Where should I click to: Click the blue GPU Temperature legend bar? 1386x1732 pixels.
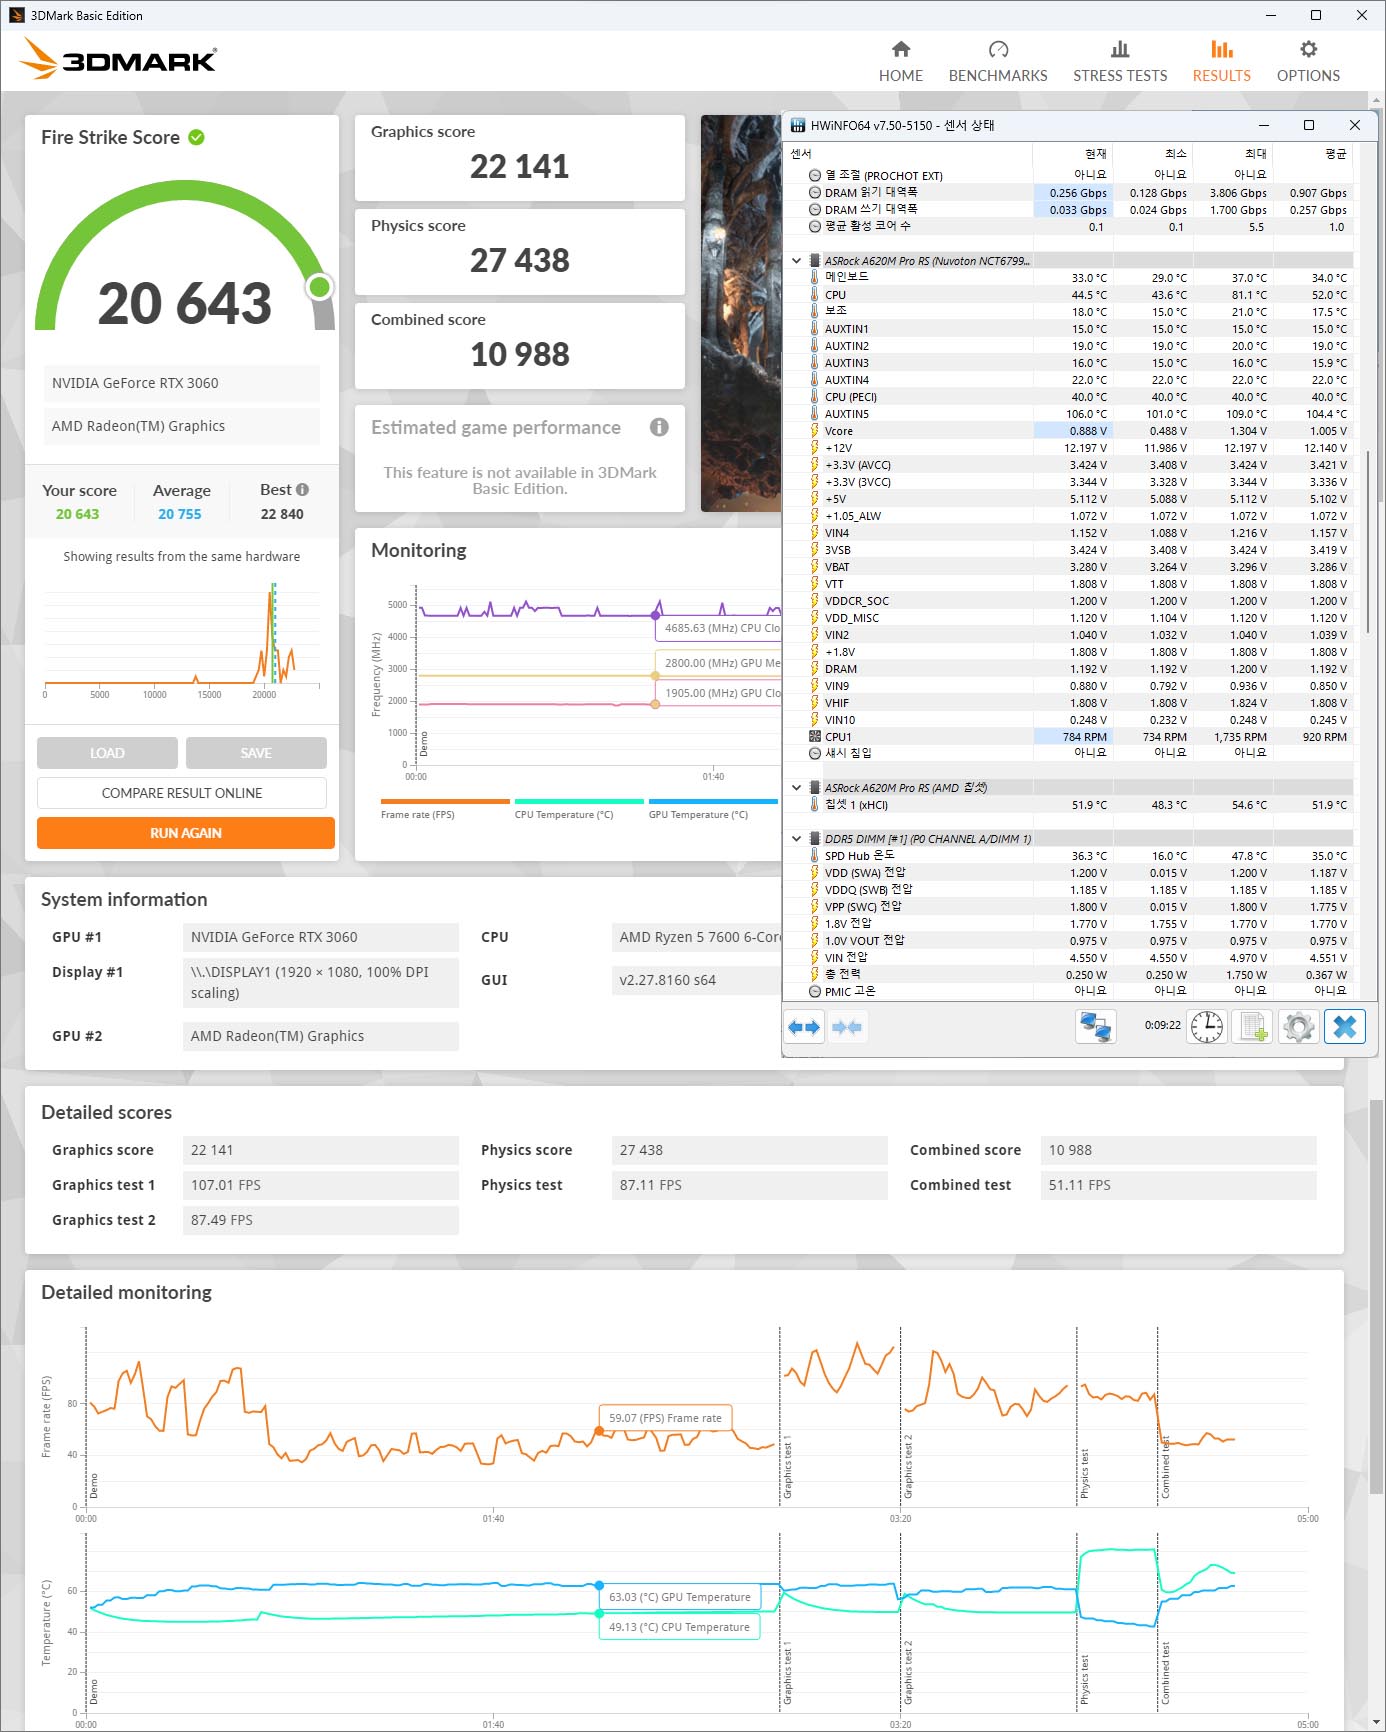point(713,801)
